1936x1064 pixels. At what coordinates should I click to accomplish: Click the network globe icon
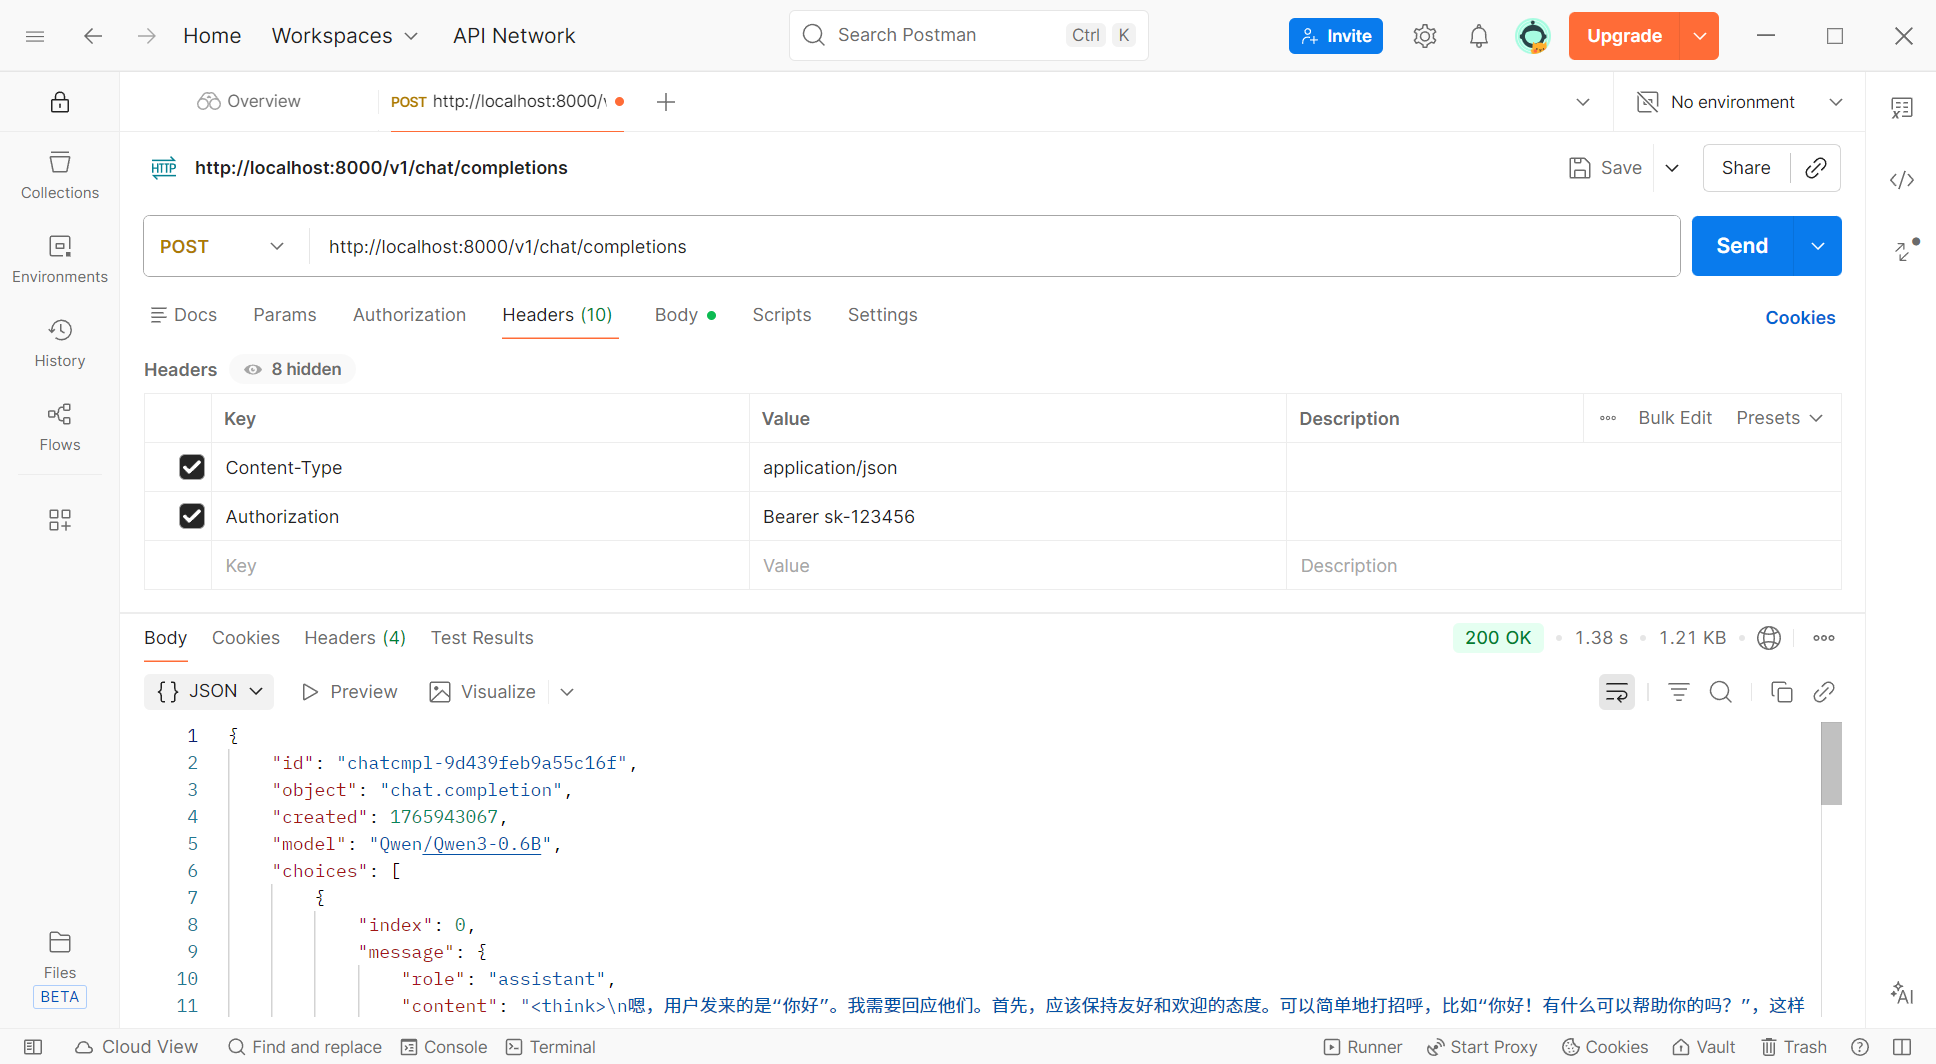point(1769,638)
